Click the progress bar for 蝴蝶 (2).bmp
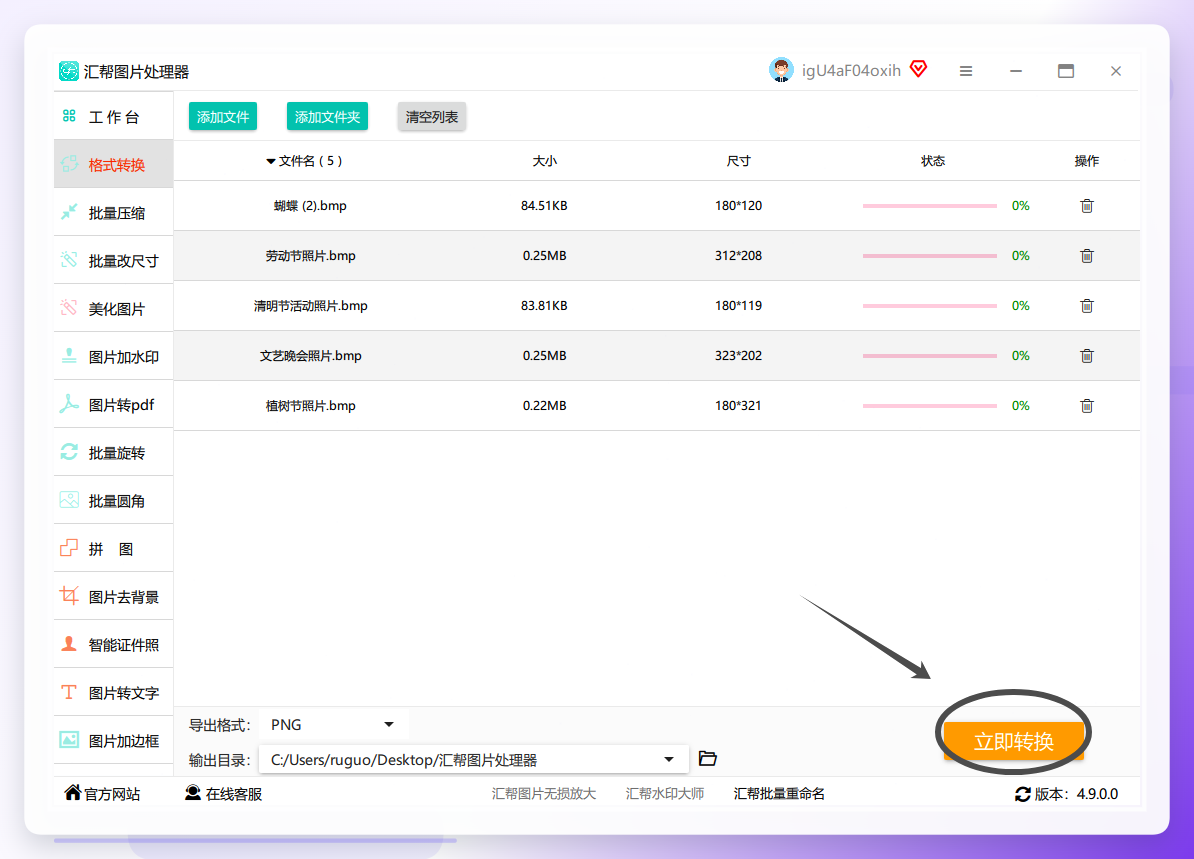 [x=930, y=206]
